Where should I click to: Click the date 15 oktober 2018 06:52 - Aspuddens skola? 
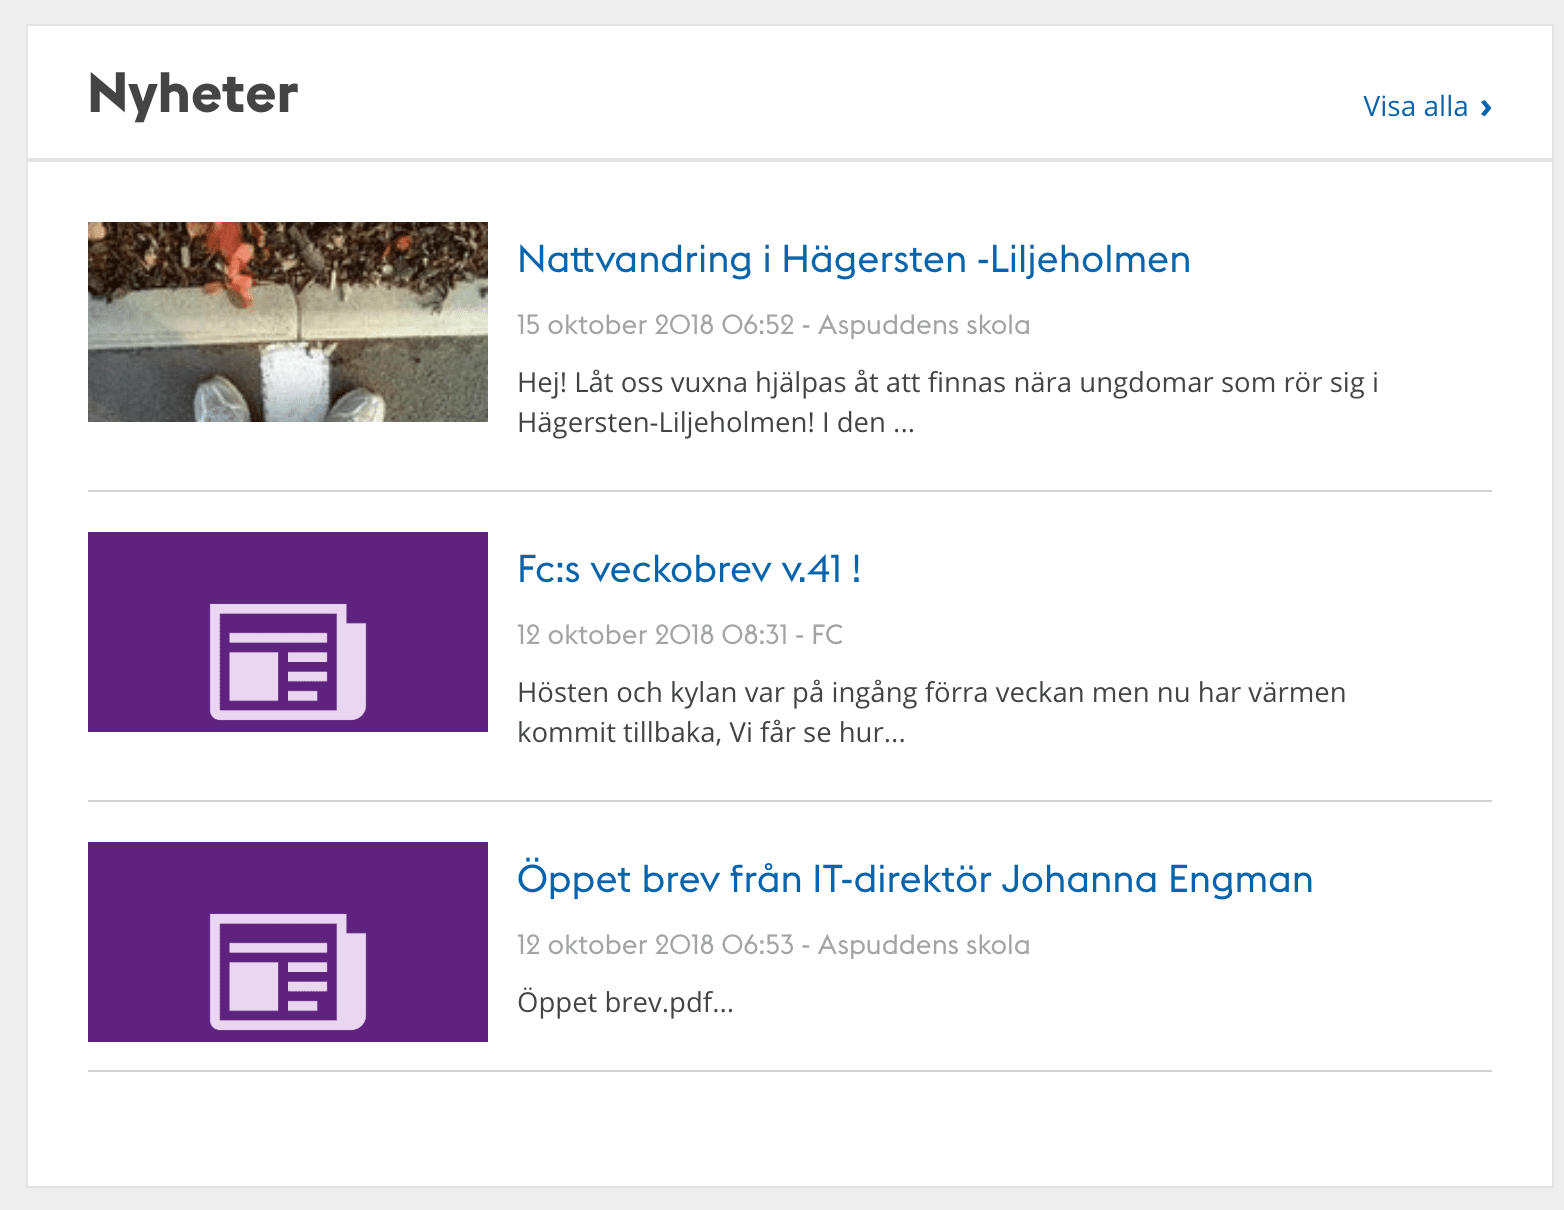tap(773, 325)
